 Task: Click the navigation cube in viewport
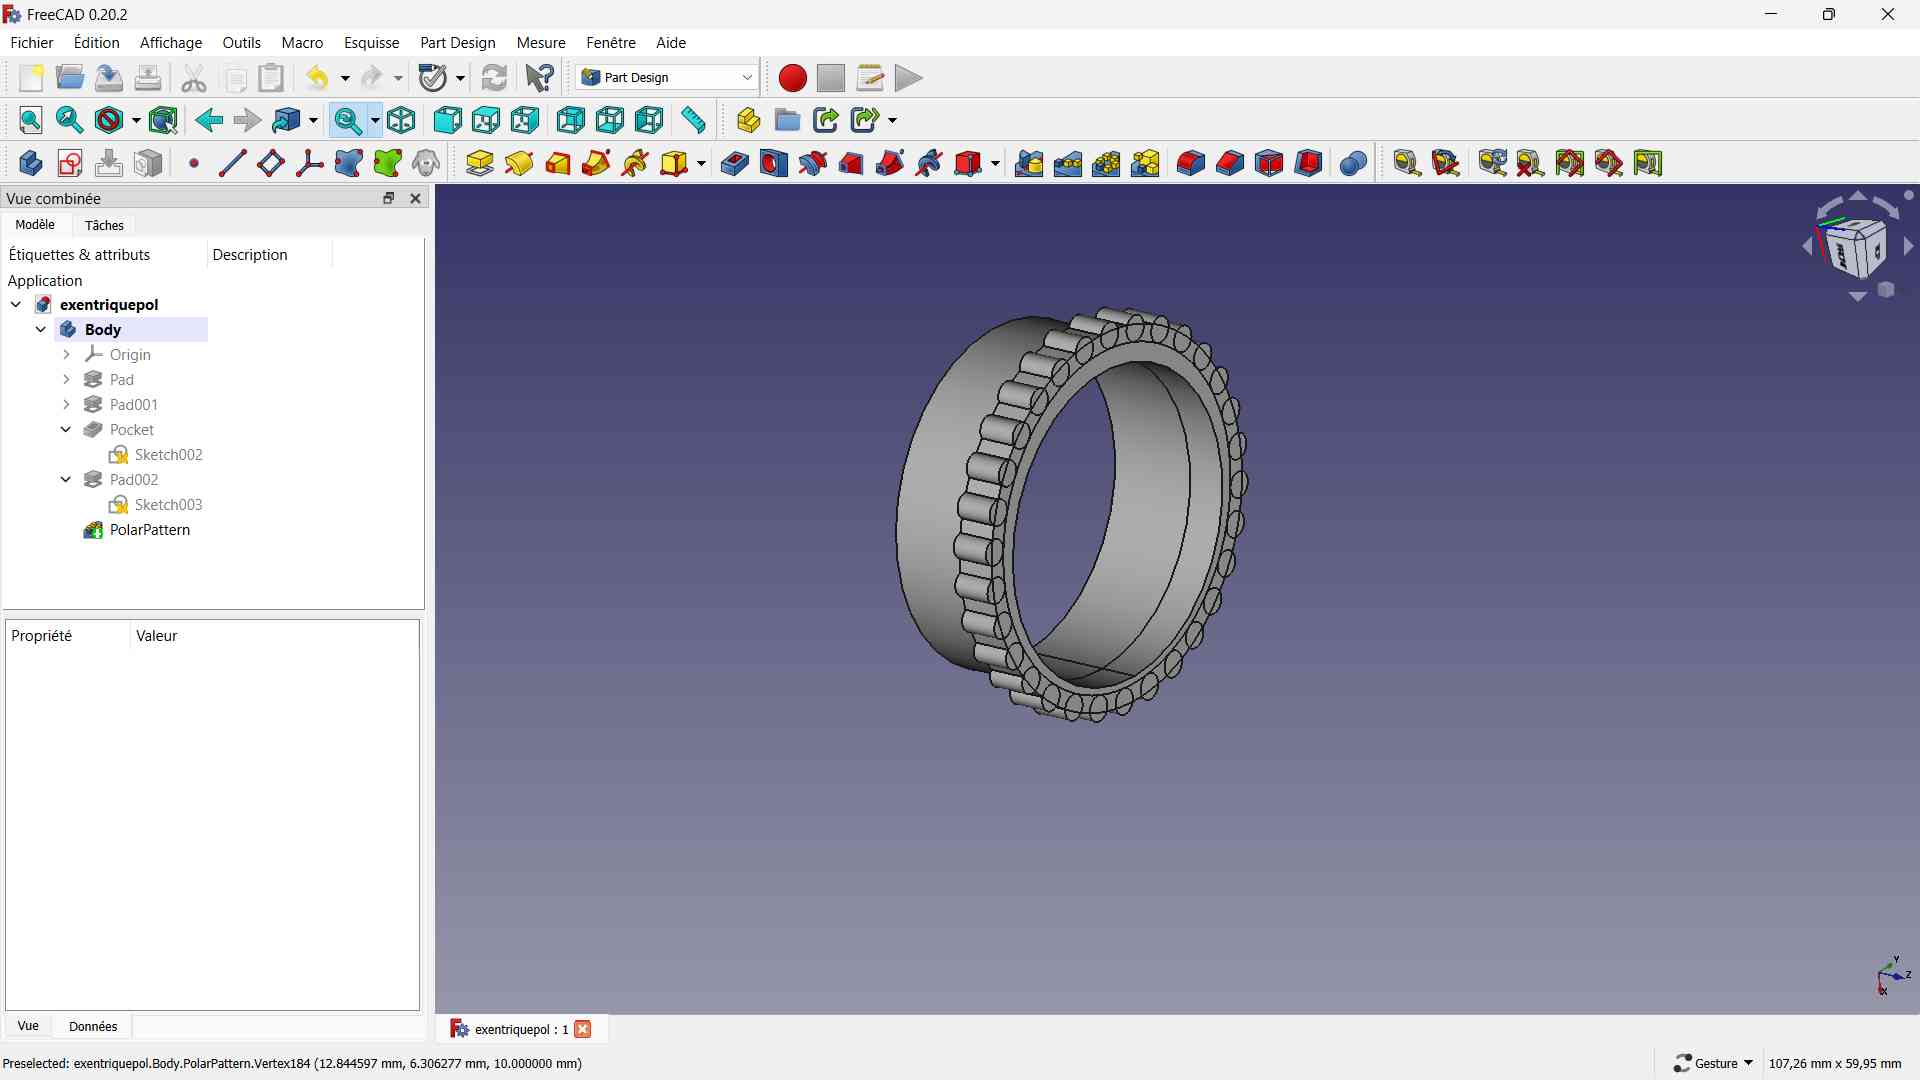pyautogui.click(x=1857, y=246)
